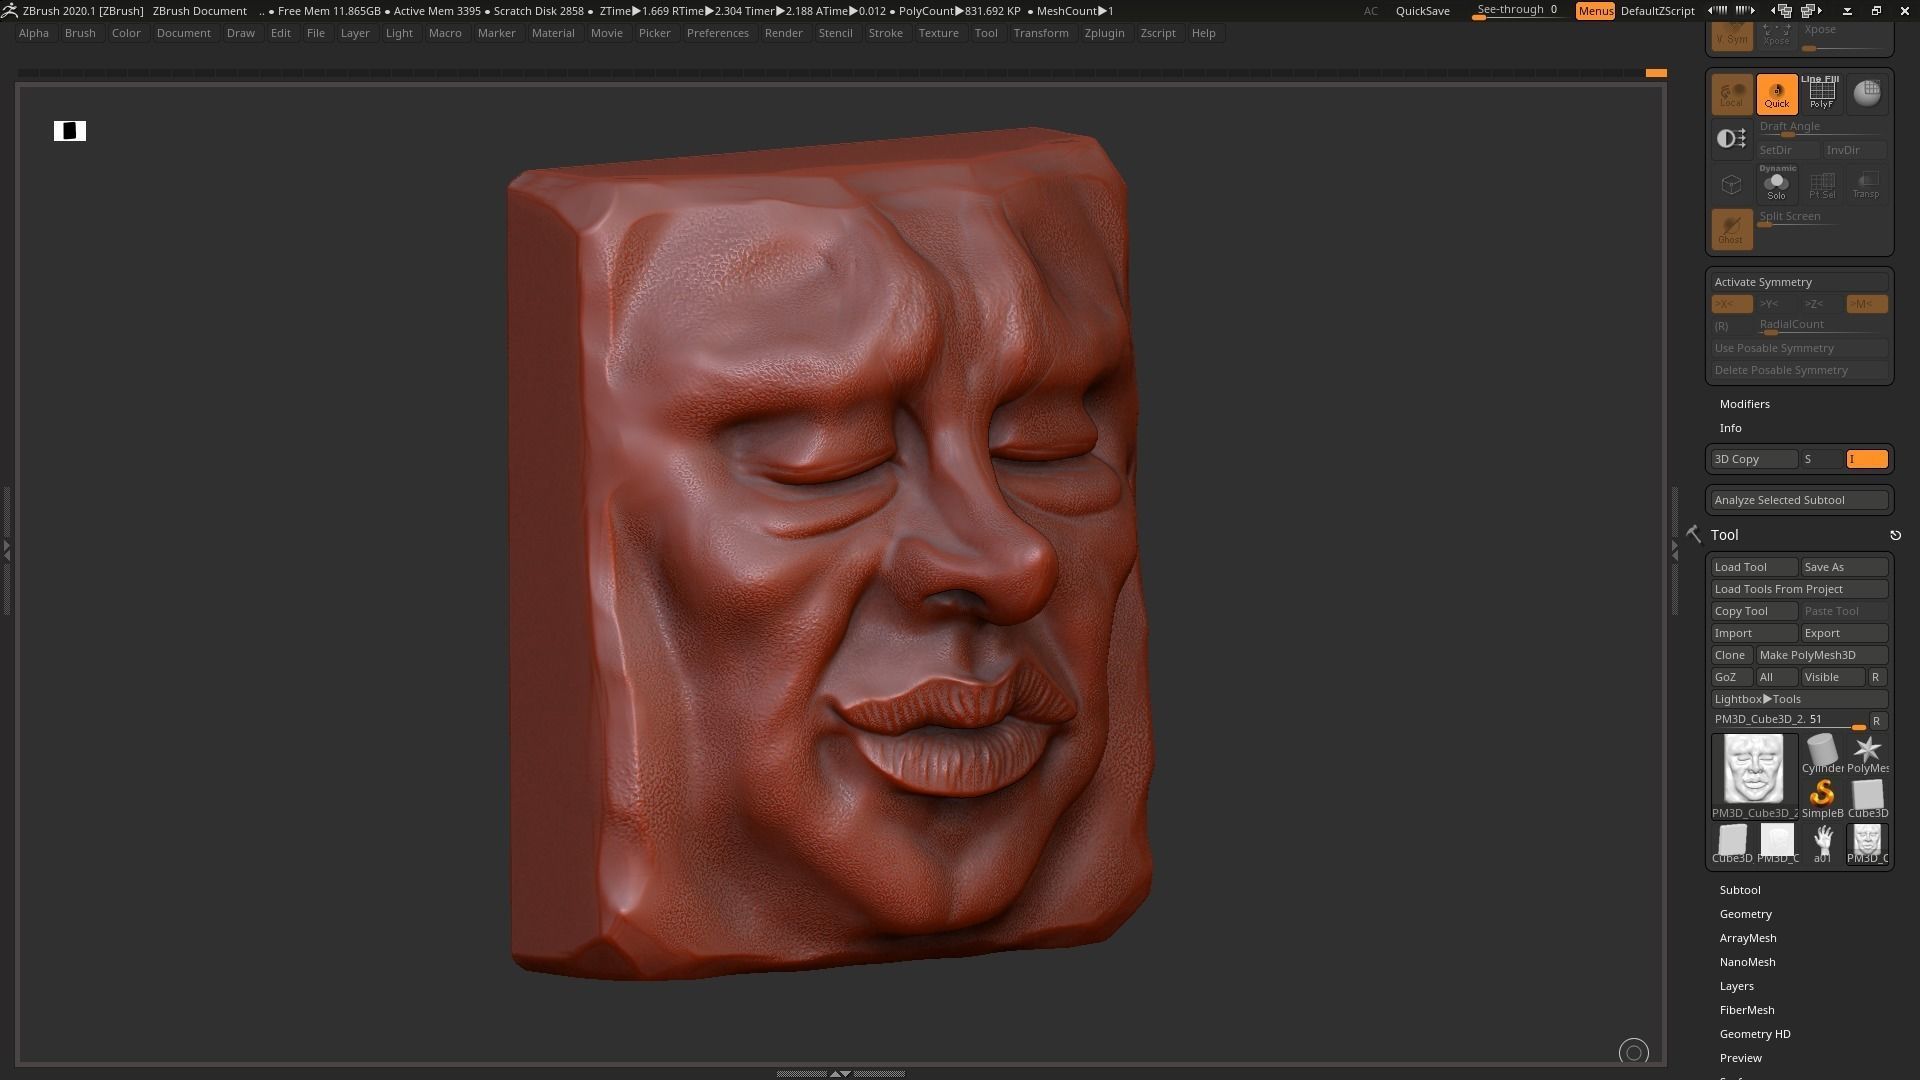Toggle the Quick 3D edit icon
The image size is (1920, 1080).
[1776, 94]
